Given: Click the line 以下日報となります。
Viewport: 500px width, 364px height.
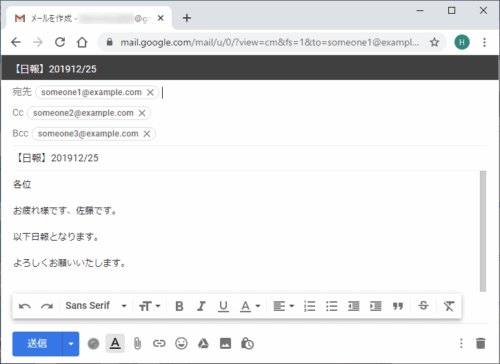Looking at the screenshot, I should pos(56,237).
